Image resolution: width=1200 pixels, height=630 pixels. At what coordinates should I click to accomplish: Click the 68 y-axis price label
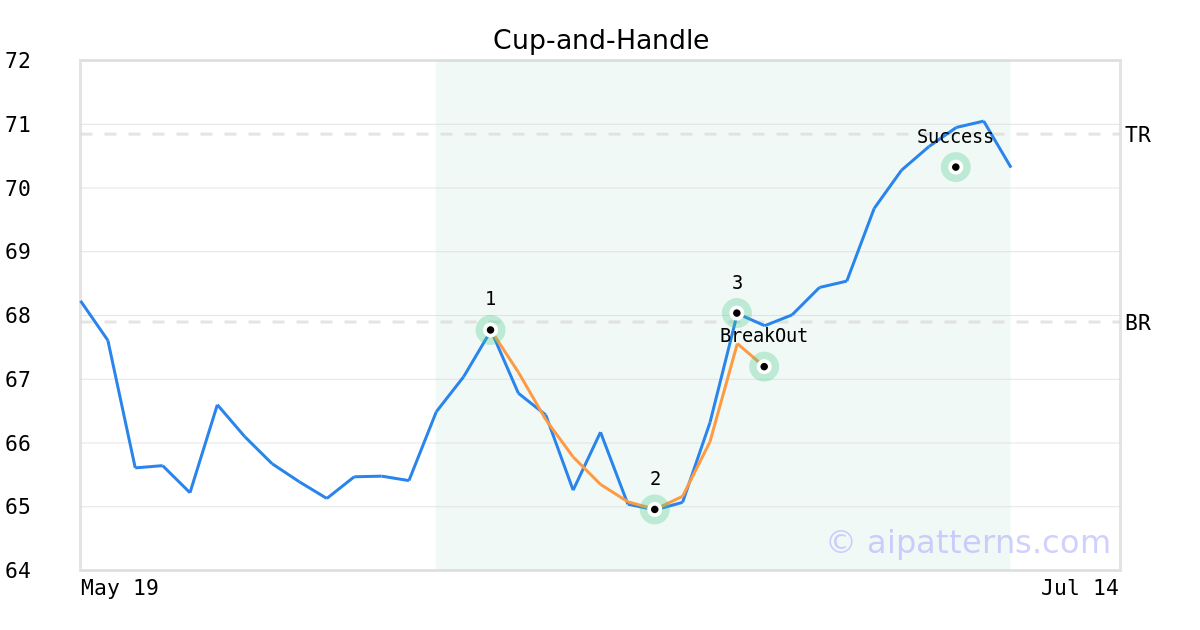click(x=18, y=316)
